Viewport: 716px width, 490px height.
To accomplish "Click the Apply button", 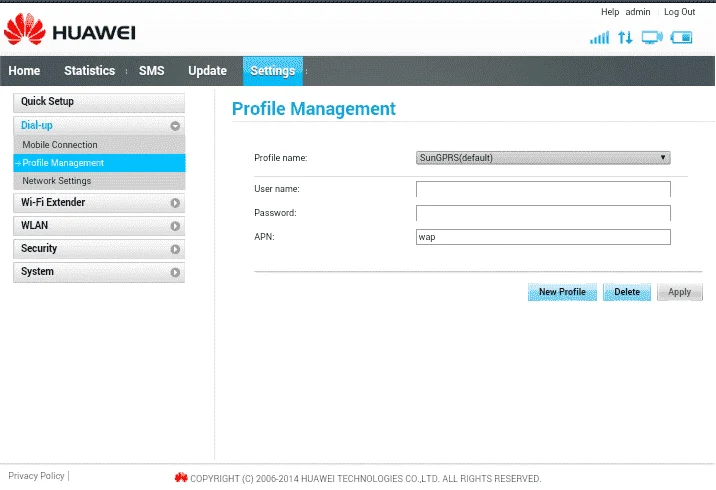I will click(x=679, y=292).
